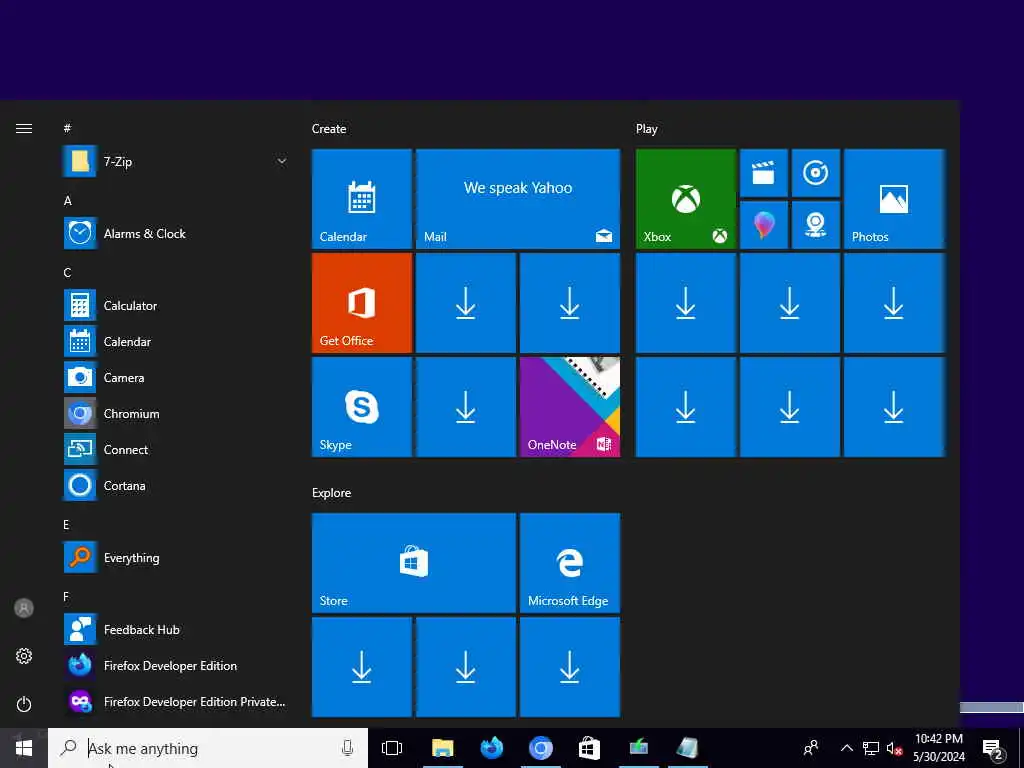Open the network icon in system tray
This screenshot has width=1024, height=768.
(871, 748)
